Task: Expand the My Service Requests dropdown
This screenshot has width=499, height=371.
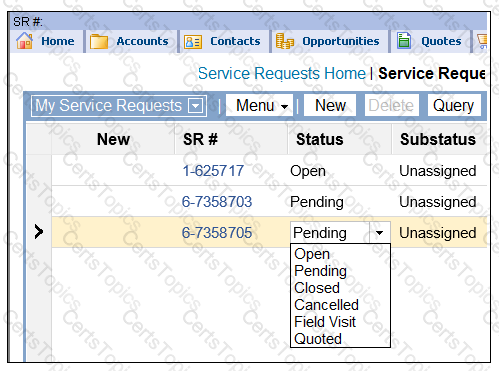Action: click(x=195, y=106)
